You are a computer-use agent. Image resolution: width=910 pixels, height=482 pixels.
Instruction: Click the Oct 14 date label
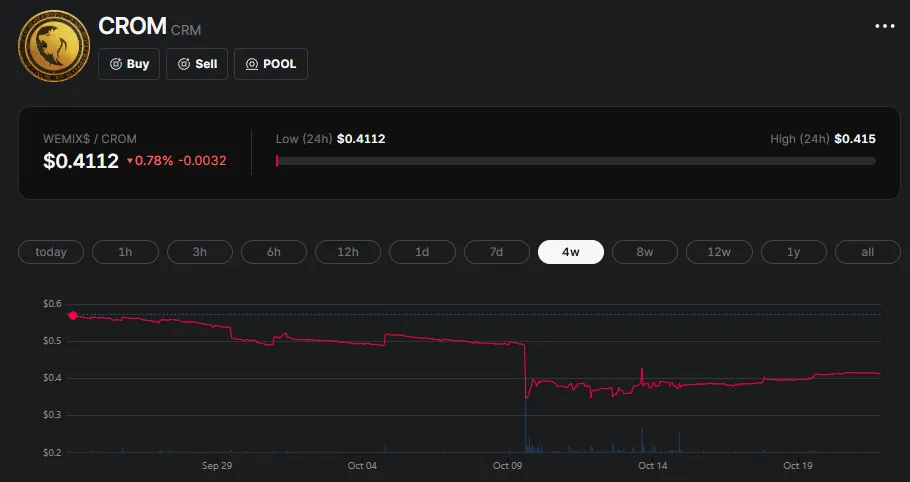tap(653, 466)
